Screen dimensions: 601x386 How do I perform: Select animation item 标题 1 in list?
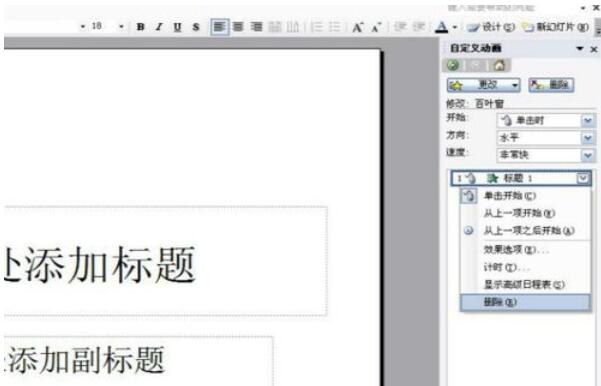click(521, 178)
